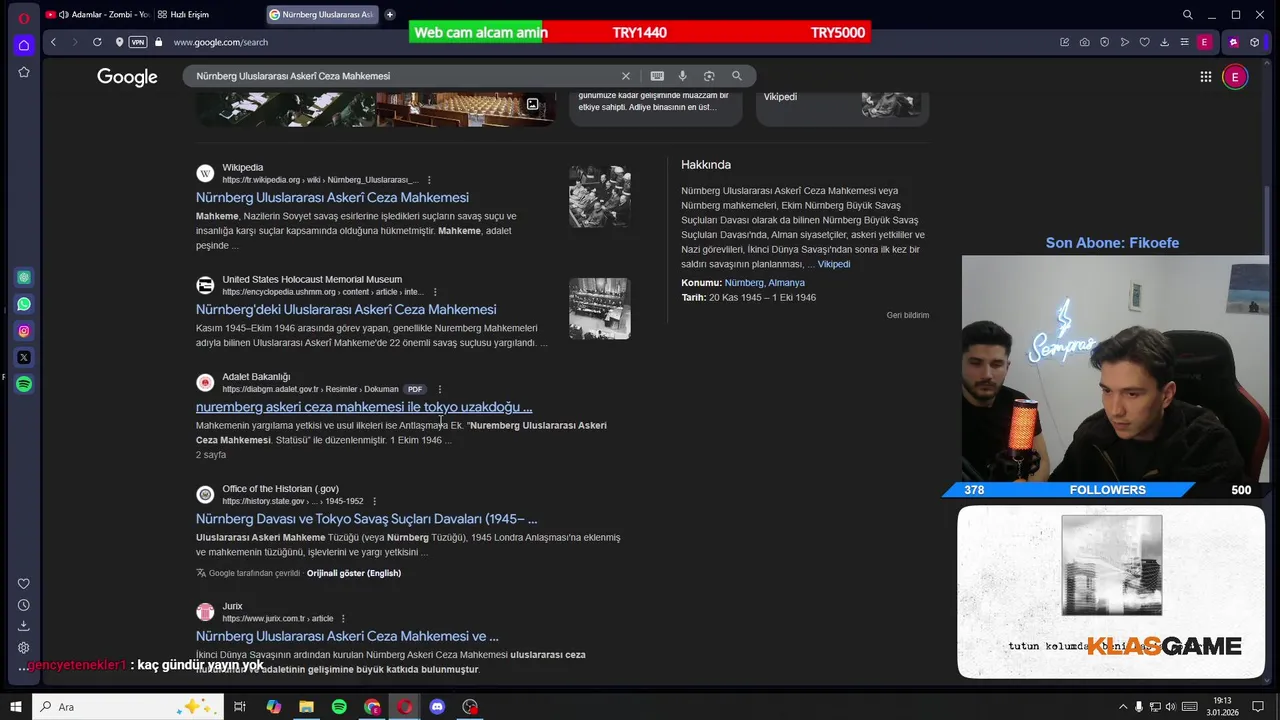Image resolution: width=1280 pixels, height=720 pixels.
Task: Open Nürnberg'deki Uluslararası Askerî Ceza Mahkemesi result
Action: 346,310
